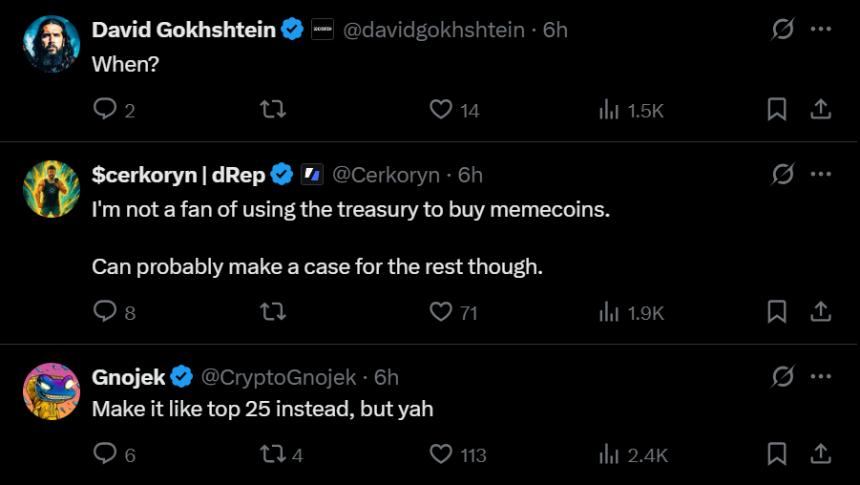This screenshot has height=485, width=860.
Task: Like David Gokhshtein's tweet
Action: click(441, 110)
